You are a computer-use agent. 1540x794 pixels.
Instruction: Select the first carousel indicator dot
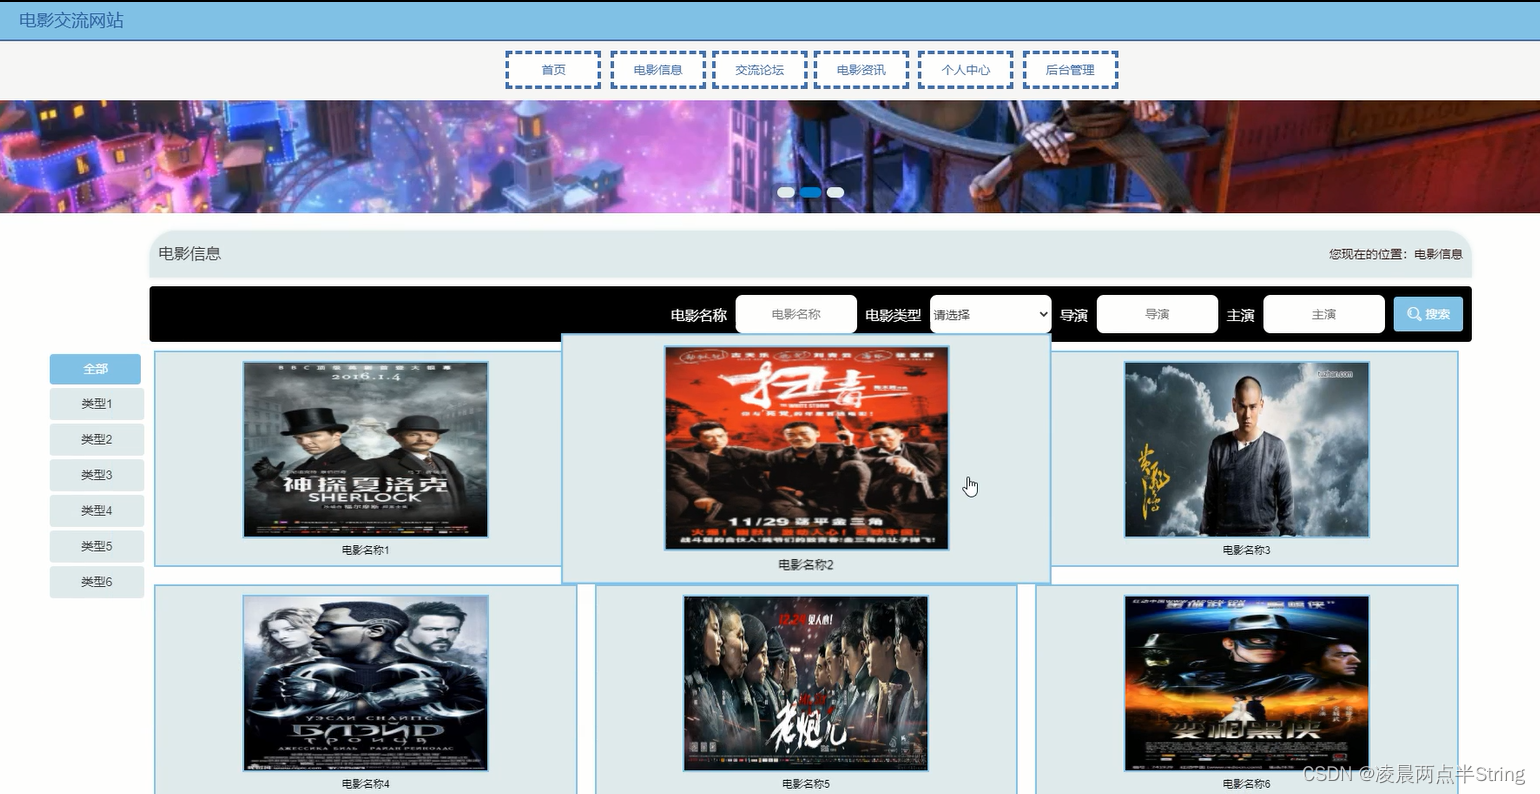786,192
